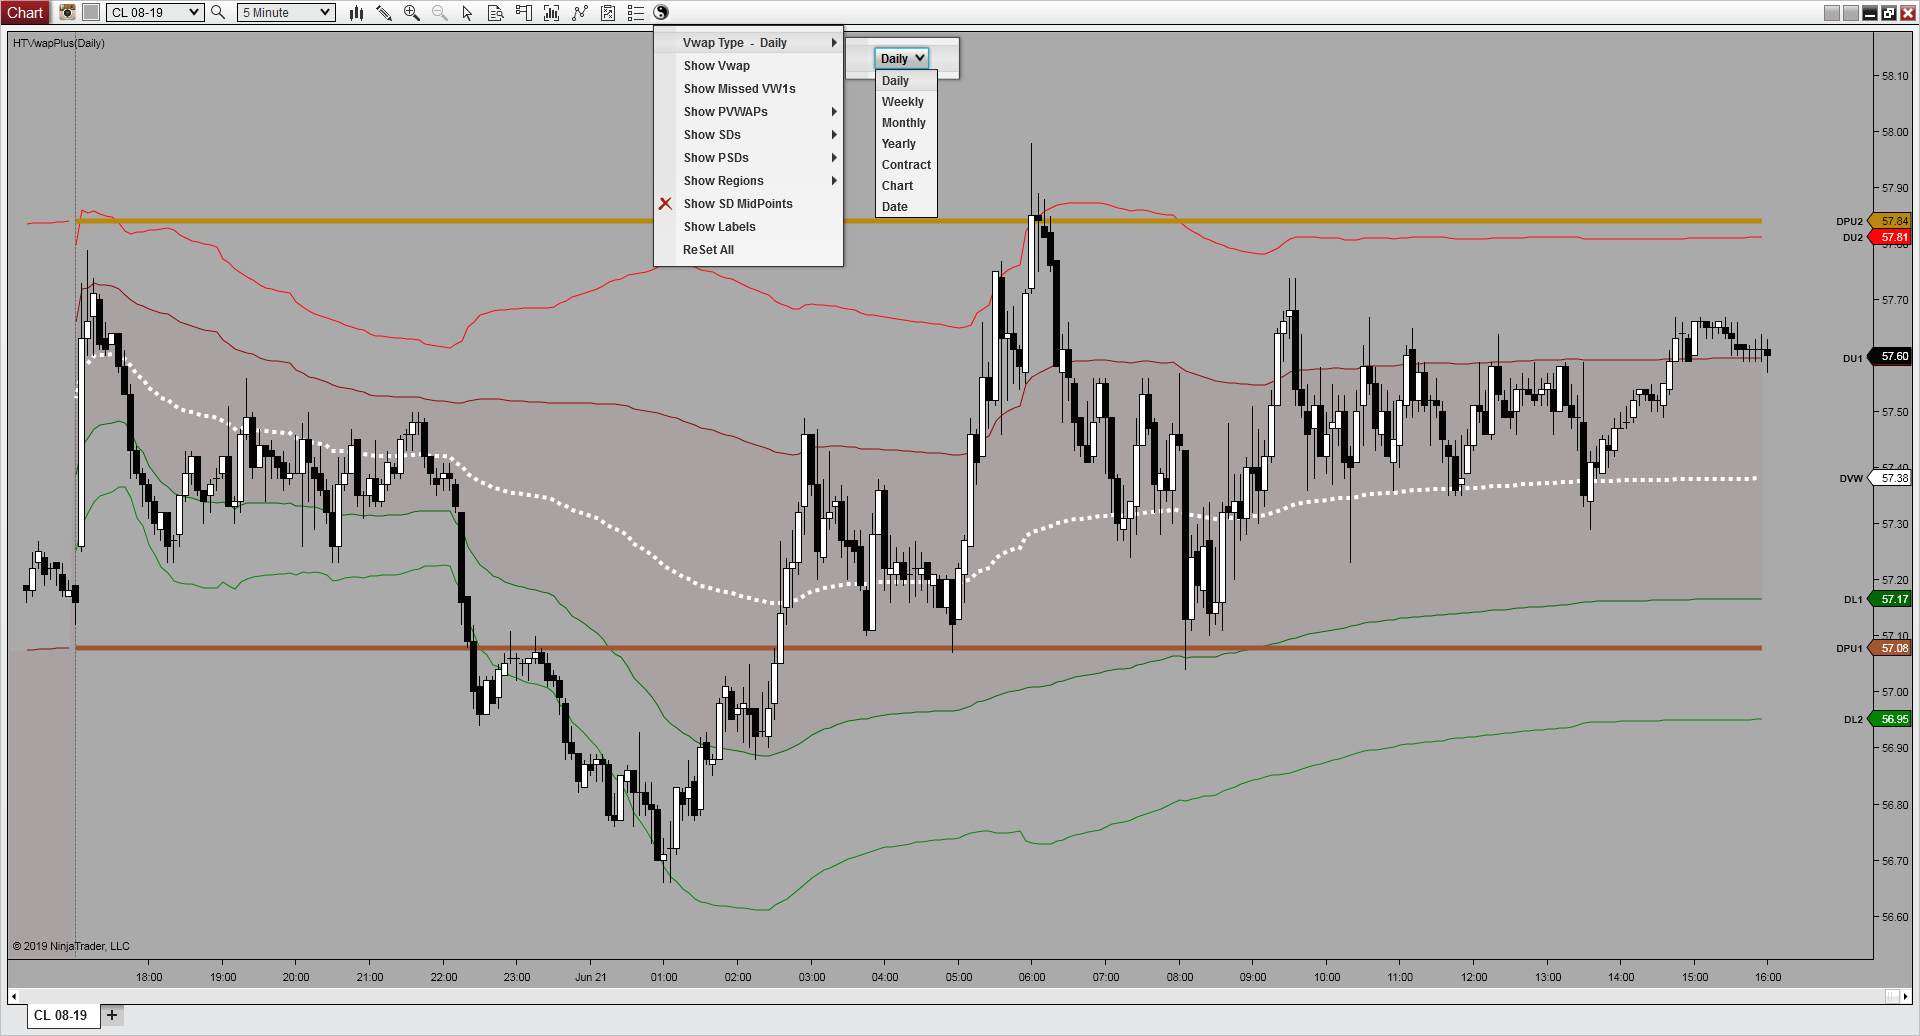Open the drawing tools pencil icon

tap(384, 12)
